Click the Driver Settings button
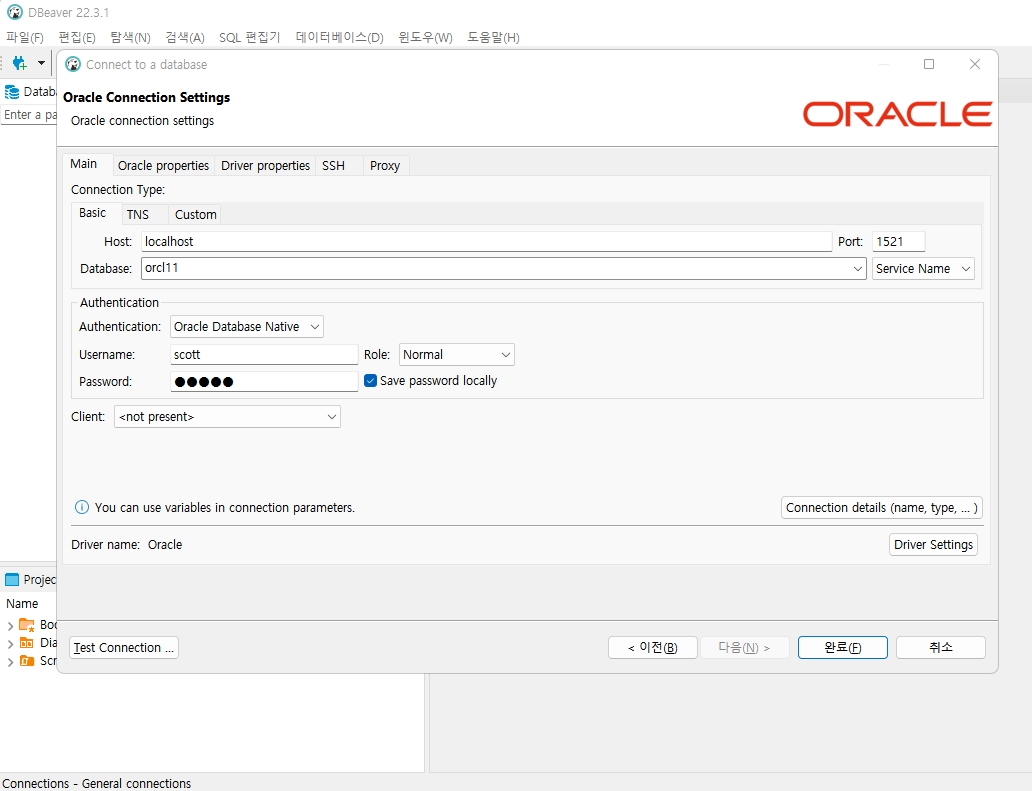This screenshot has height=791, width=1032. coord(933,545)
